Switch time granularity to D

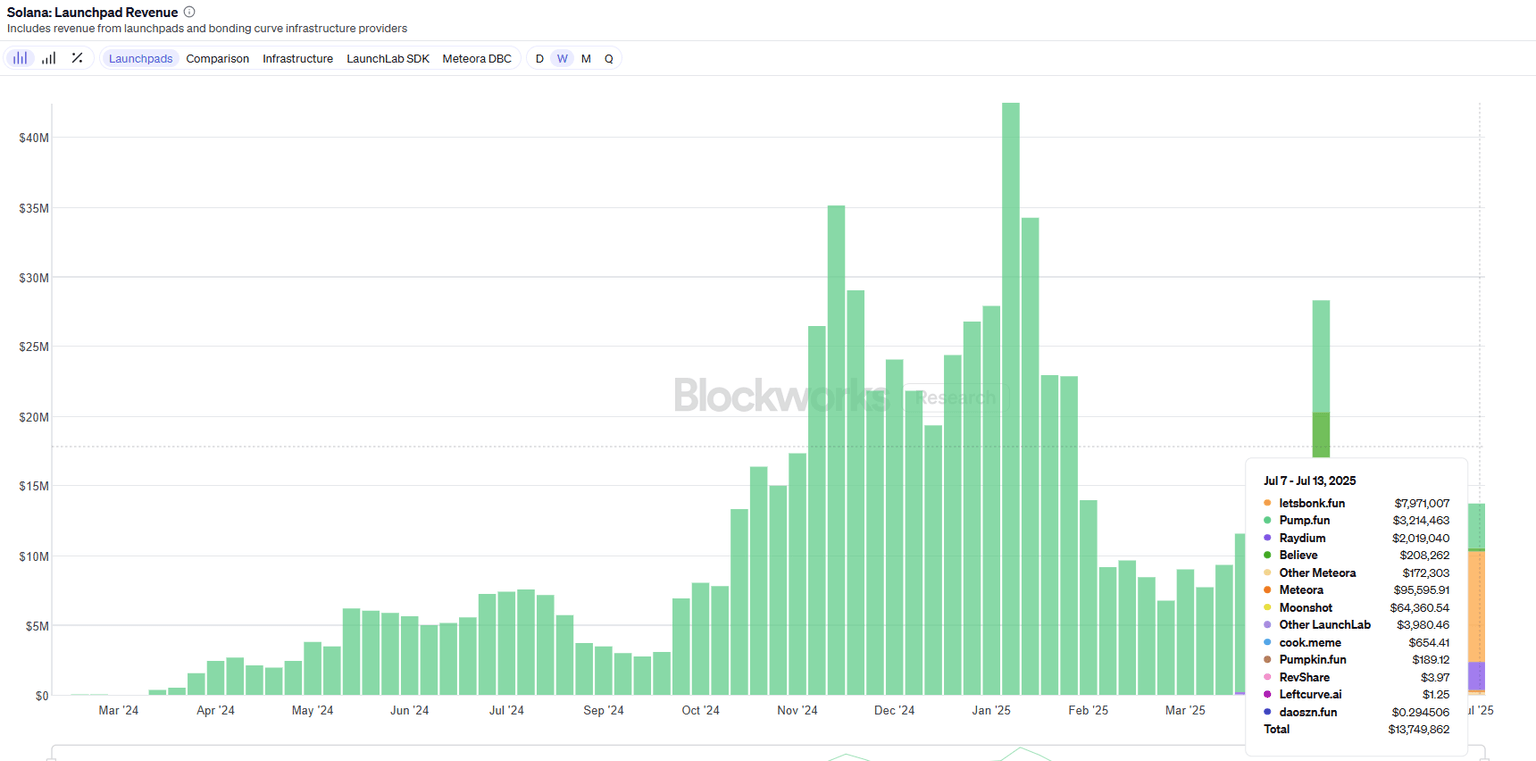(539, 58)
